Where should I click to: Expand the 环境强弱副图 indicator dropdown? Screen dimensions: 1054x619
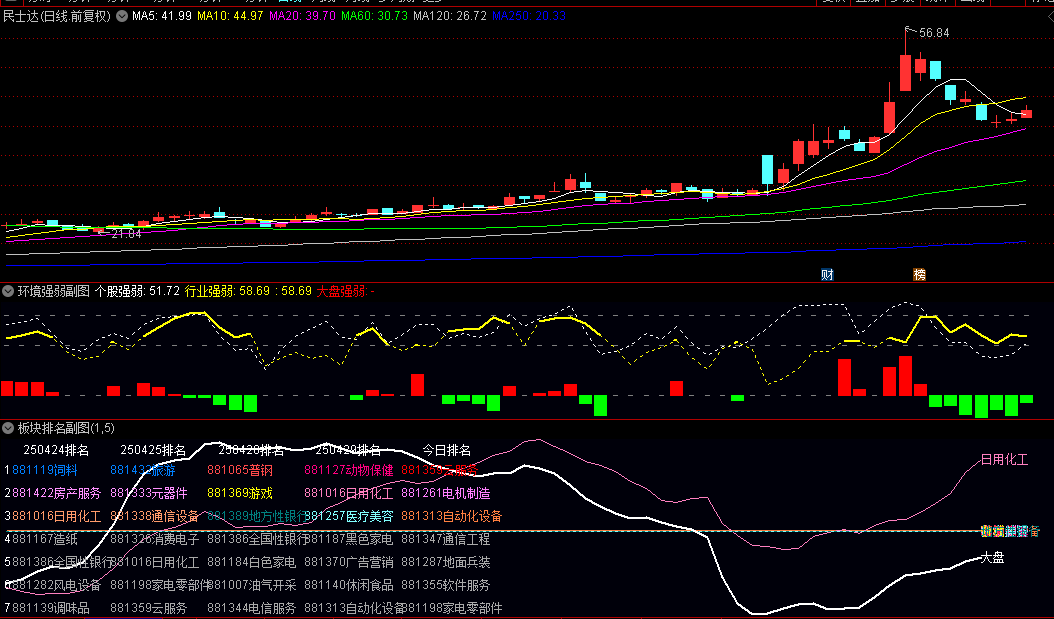pyautogui.click(x=8, y=291)
